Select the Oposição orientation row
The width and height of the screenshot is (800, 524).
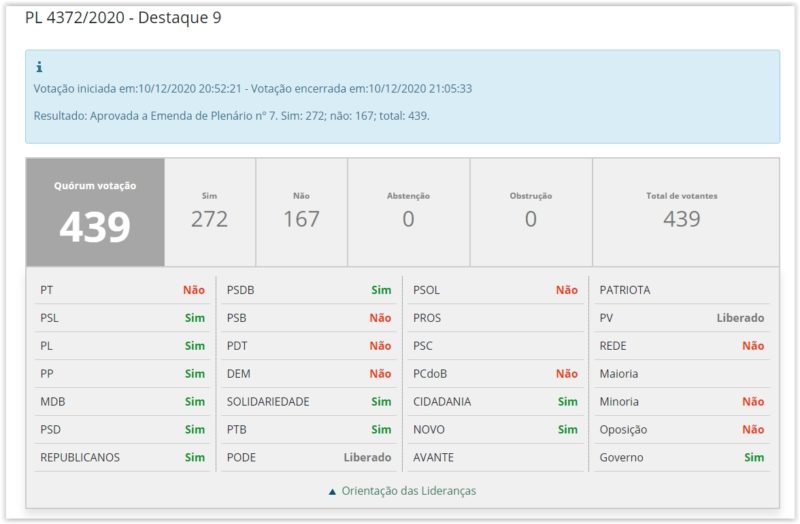pyautogui.click(x=681, y=429)
